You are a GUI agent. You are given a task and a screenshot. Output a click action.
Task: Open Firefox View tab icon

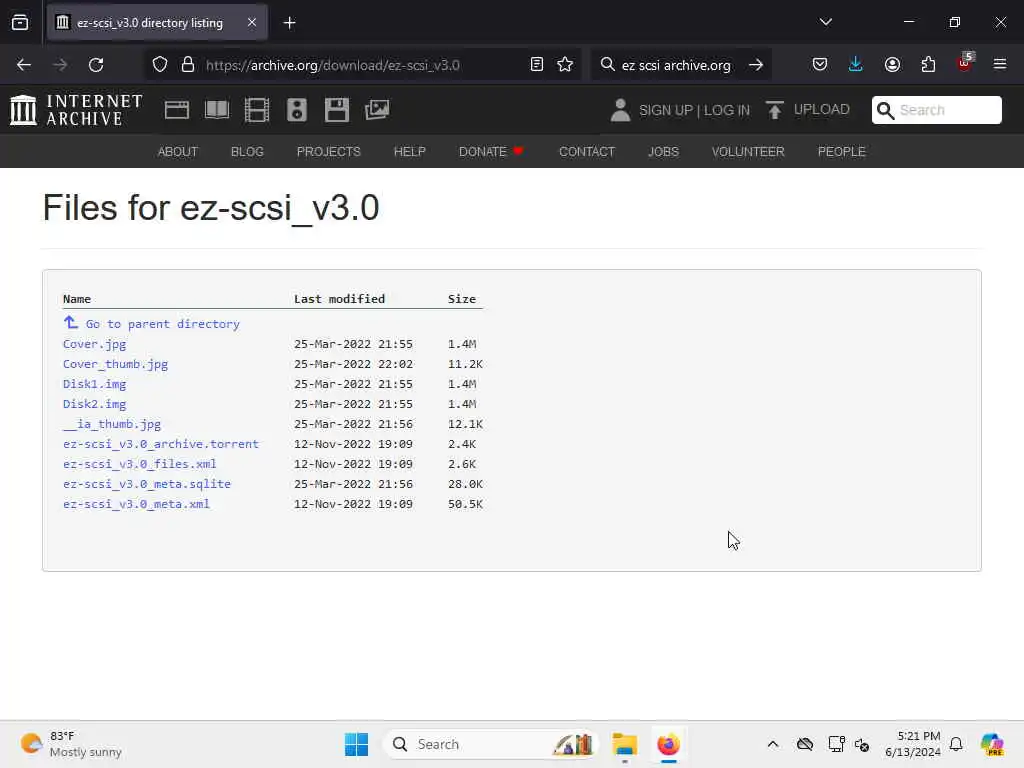coord(20,23)
